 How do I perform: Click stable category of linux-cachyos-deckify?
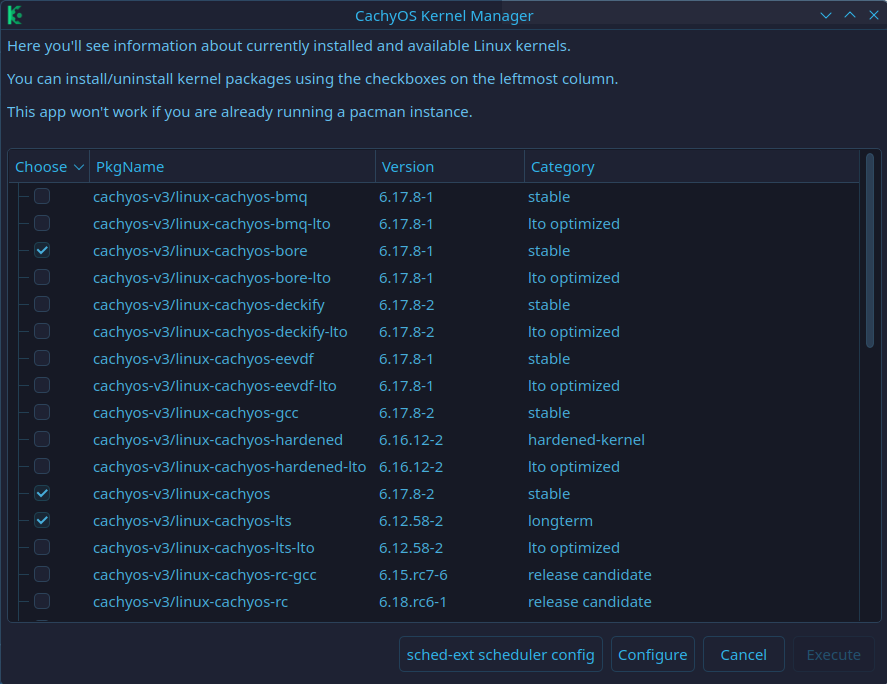click(549, 305)
